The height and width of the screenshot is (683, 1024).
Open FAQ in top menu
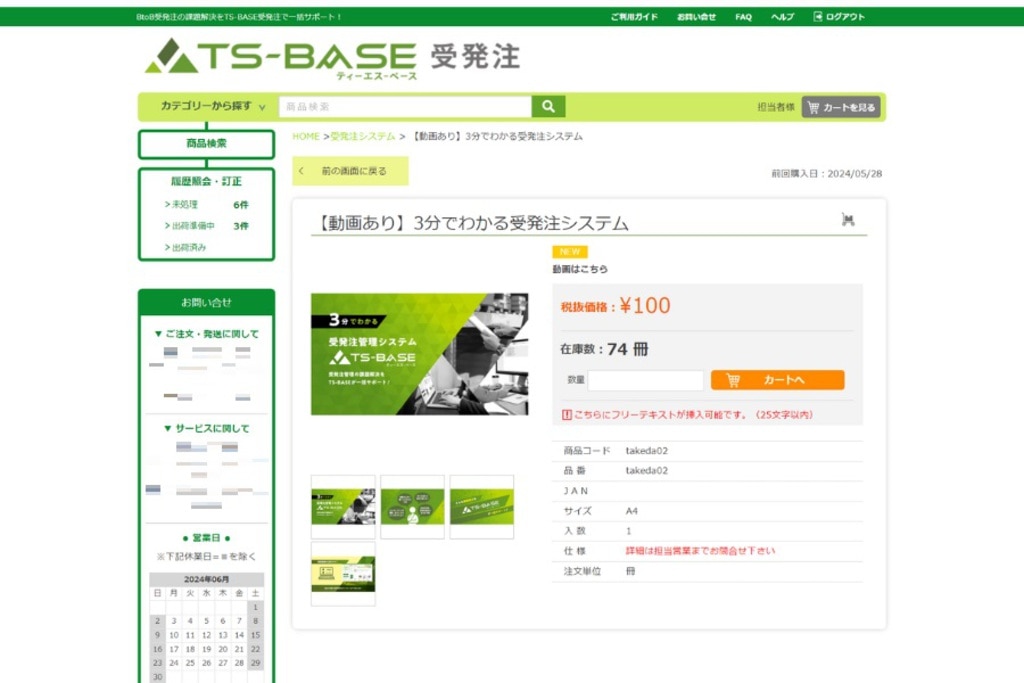743,17
